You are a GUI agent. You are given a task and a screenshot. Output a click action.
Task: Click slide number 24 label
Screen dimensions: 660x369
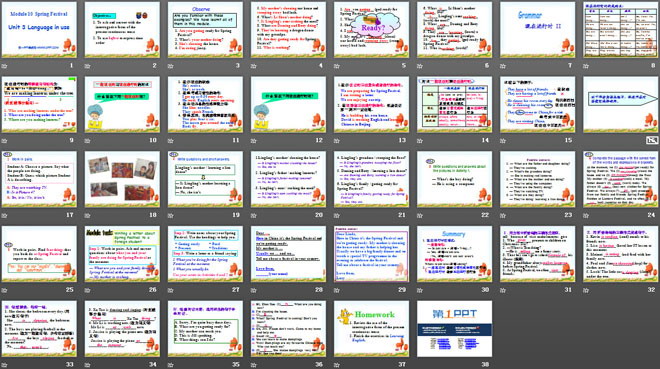pos(651,215)
